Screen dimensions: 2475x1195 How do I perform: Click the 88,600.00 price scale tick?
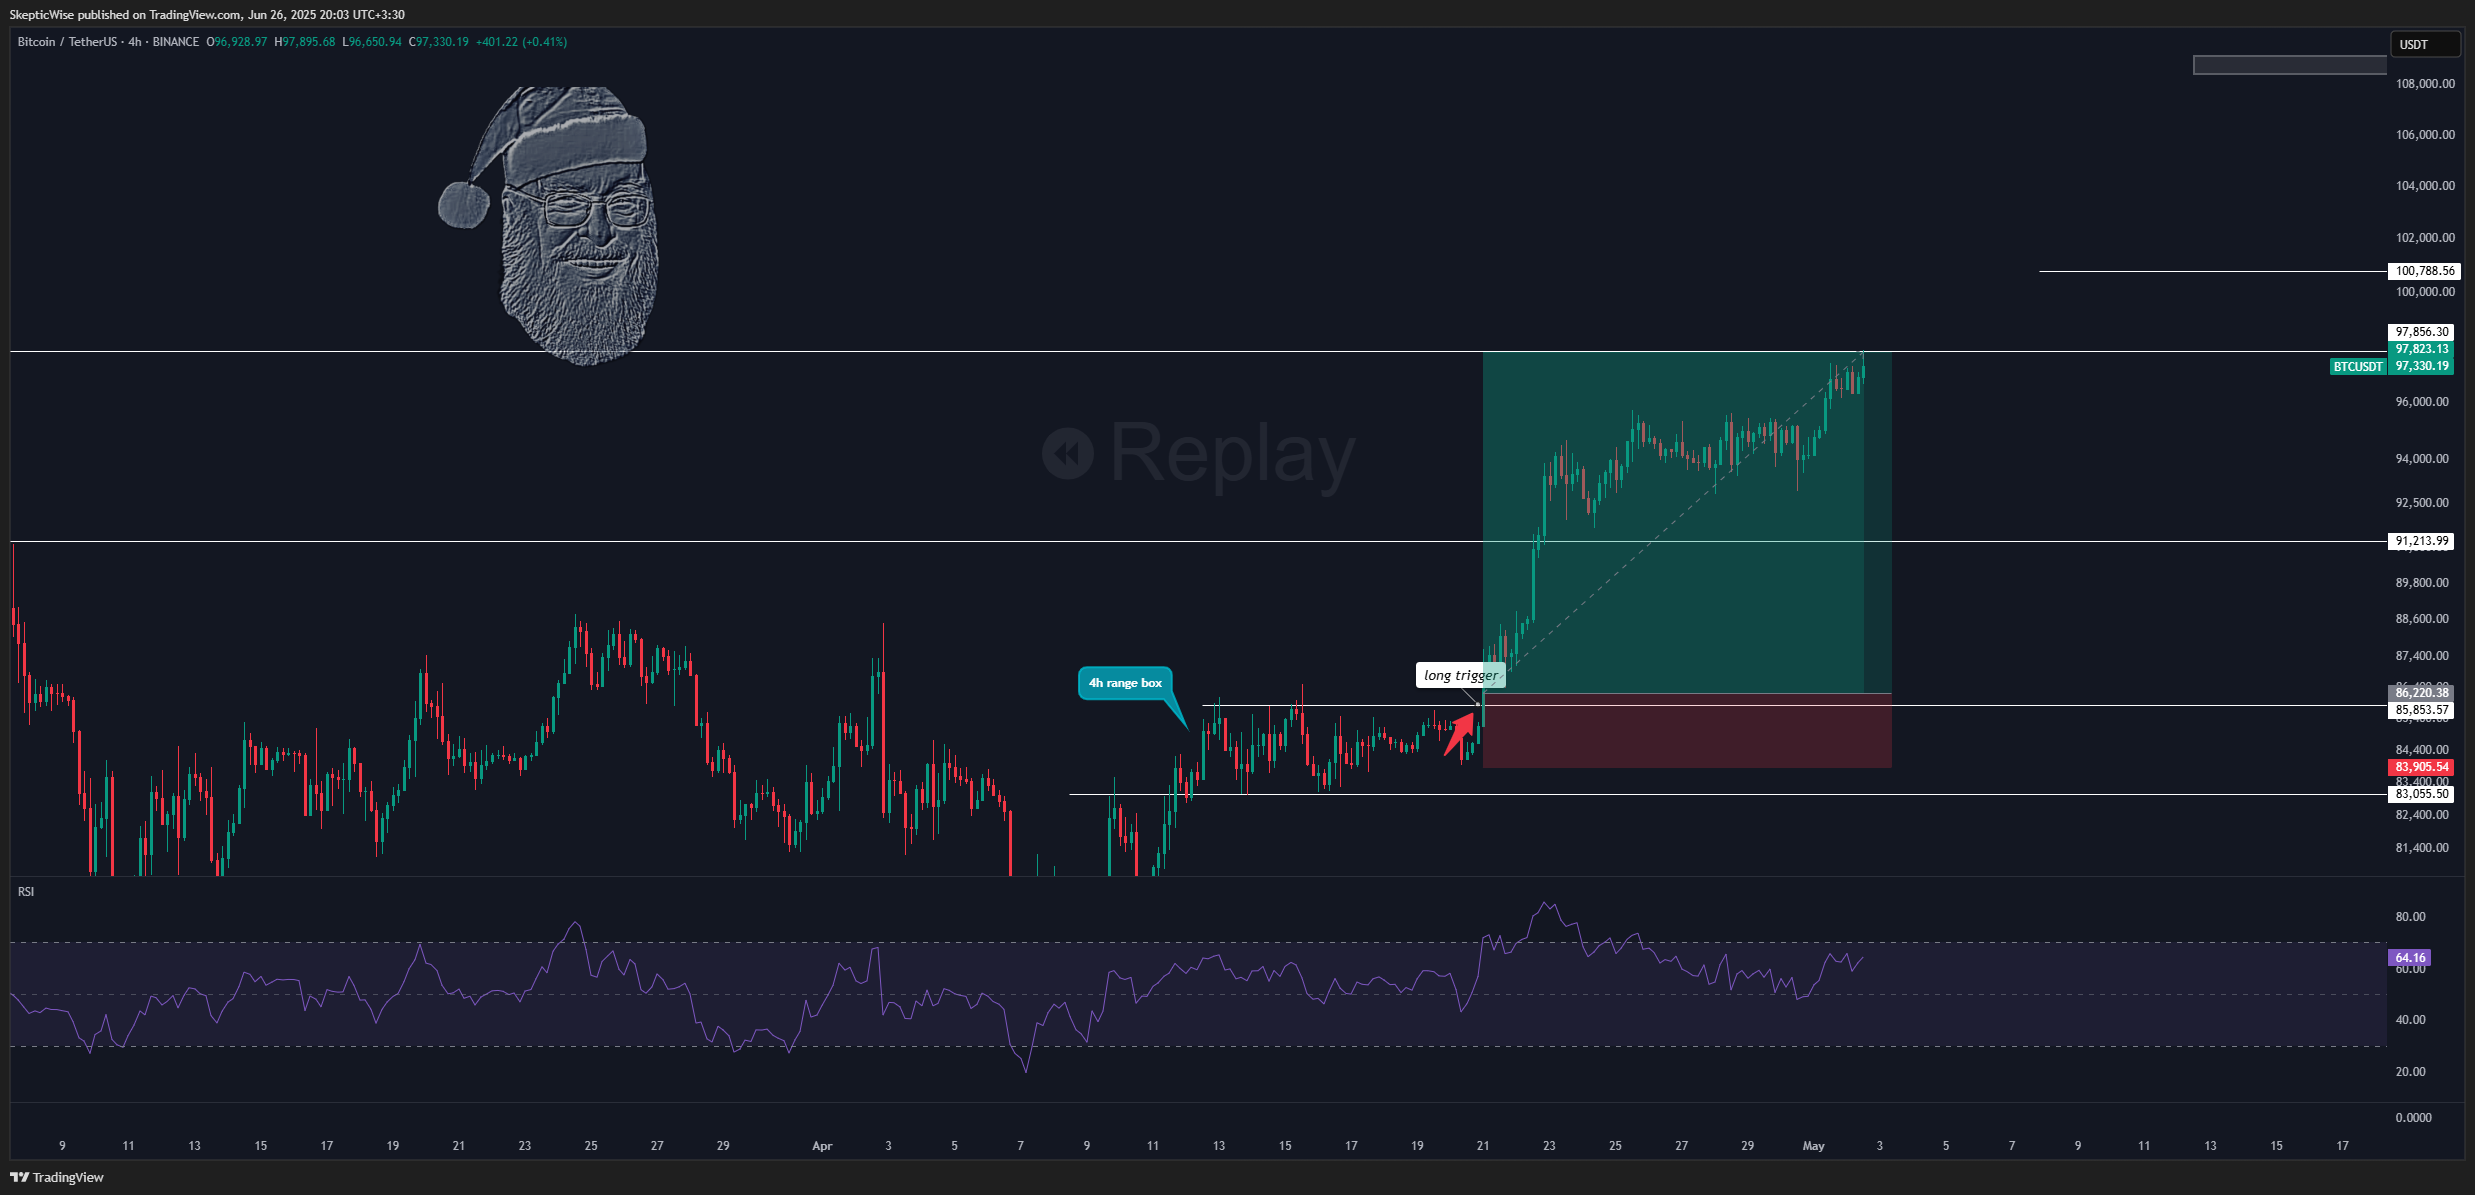(x=2422, y=619)
